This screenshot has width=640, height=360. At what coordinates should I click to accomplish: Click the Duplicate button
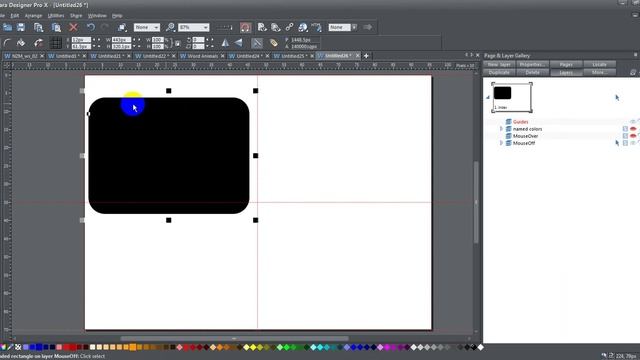pyautogui.click(x=499, y=72)
